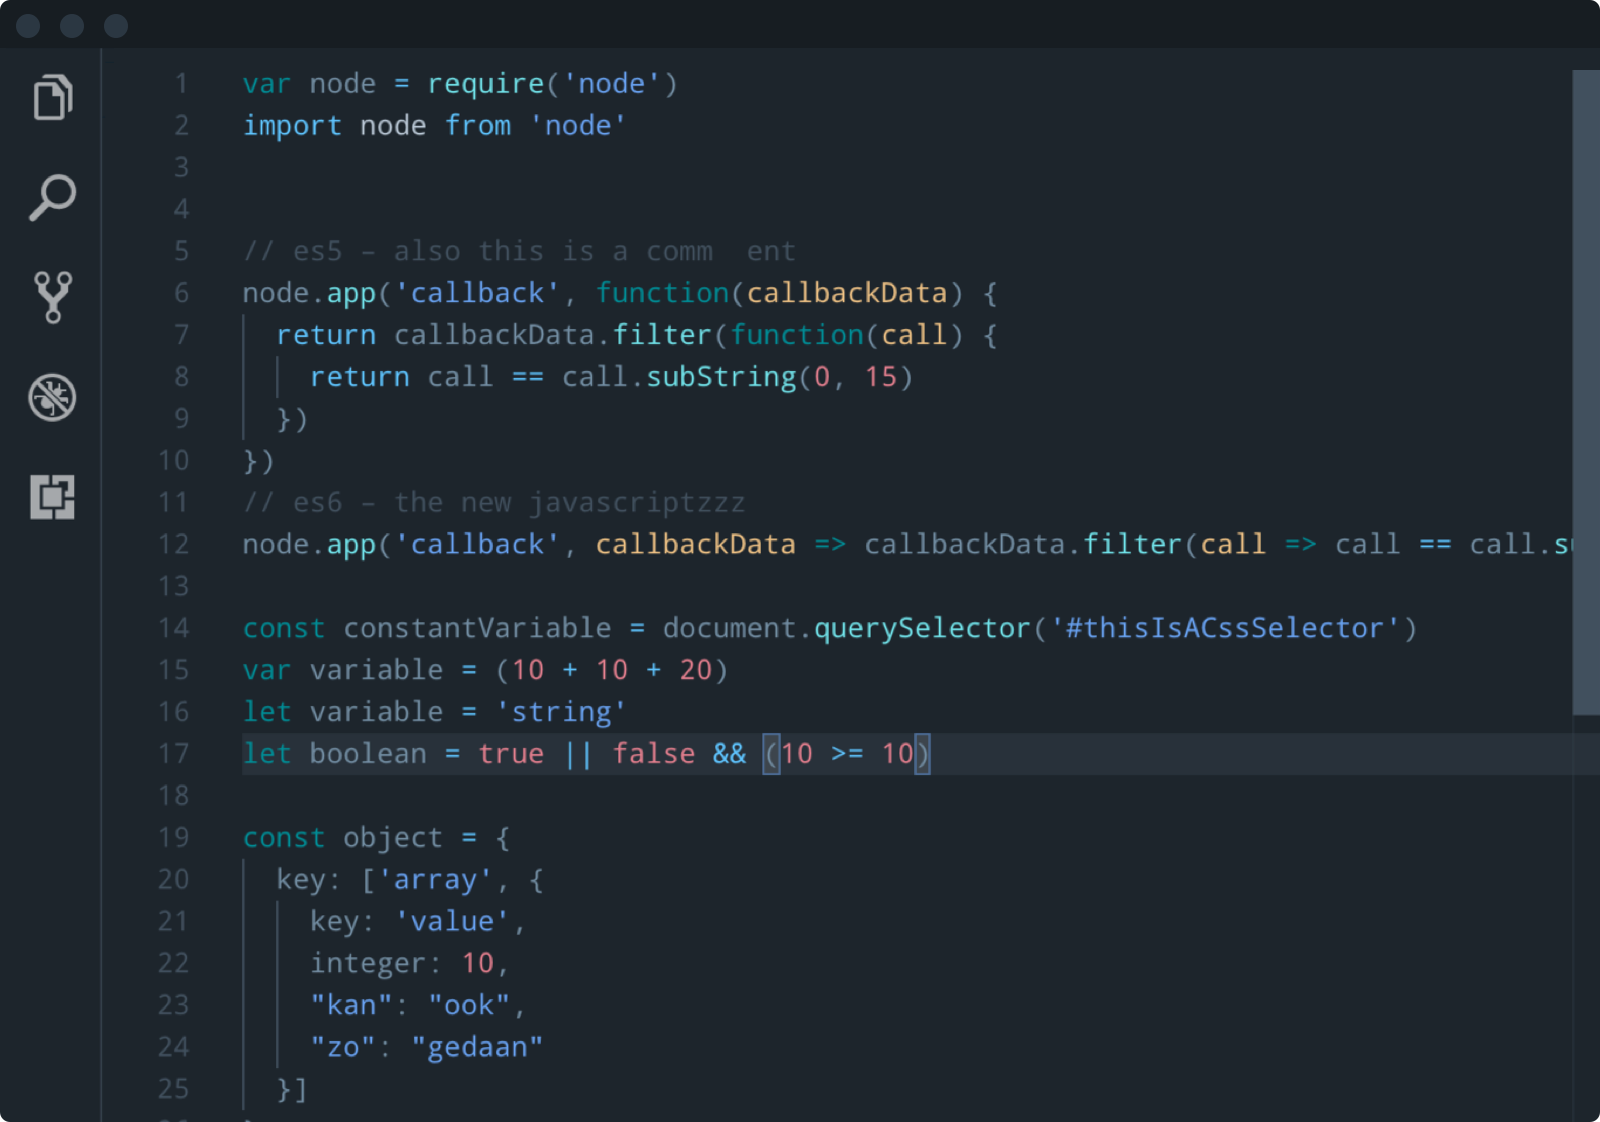Click line number 17 in the gutter
This screenshot has width=1600, height=1122.
tap(173, 753)
